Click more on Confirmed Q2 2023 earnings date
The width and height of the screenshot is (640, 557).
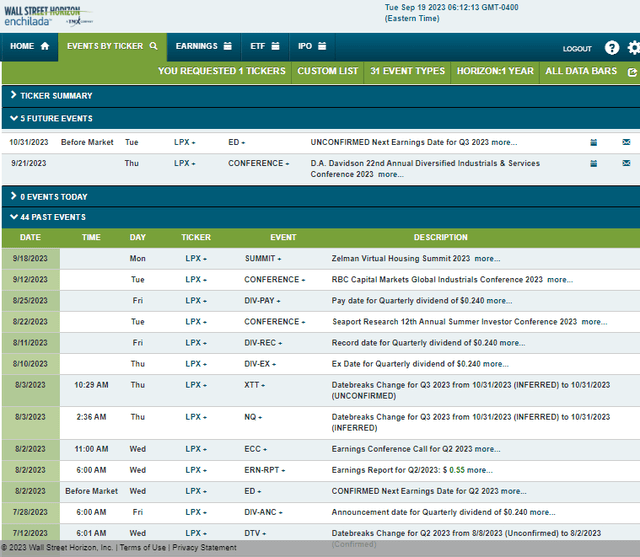coord(513,491)
